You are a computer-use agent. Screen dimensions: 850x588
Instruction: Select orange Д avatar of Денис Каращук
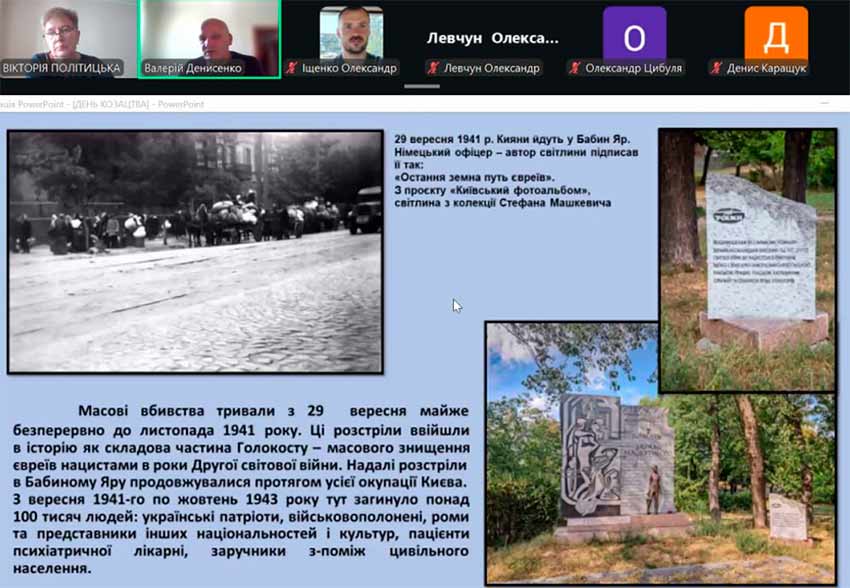(x=776, y=34)
